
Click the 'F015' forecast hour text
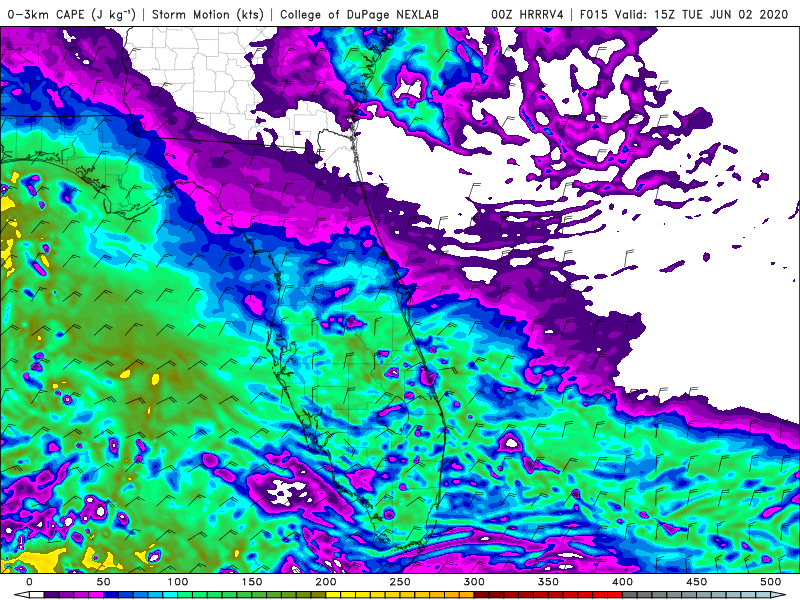pos(594,14)
